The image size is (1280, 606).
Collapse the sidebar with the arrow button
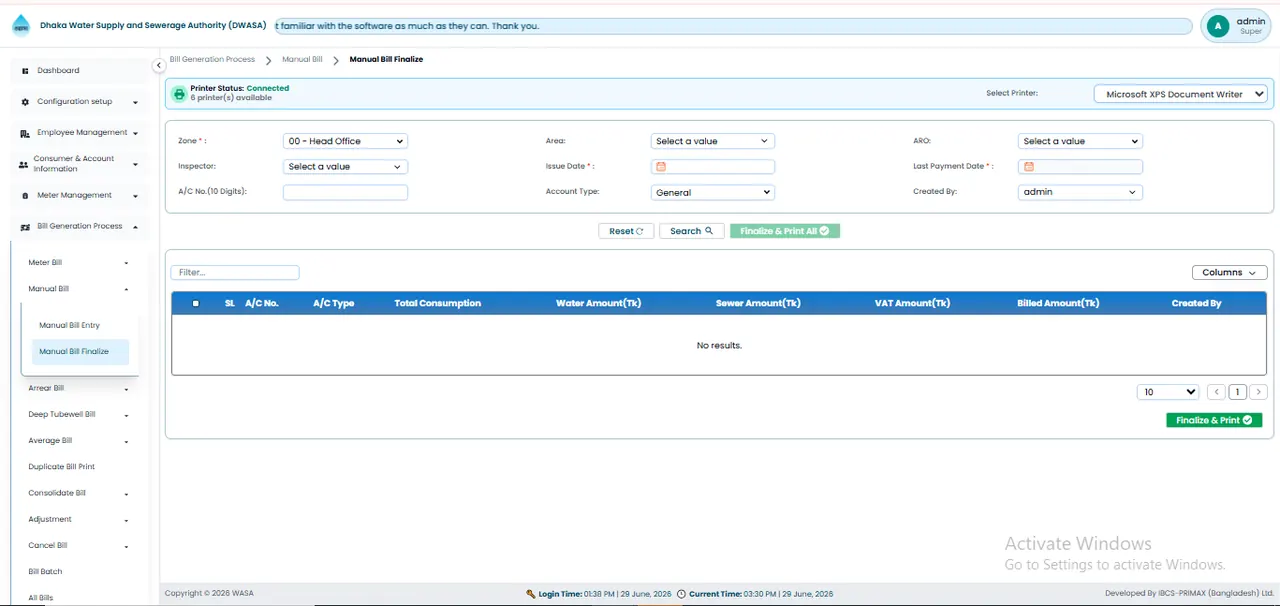tap(158, 66)
